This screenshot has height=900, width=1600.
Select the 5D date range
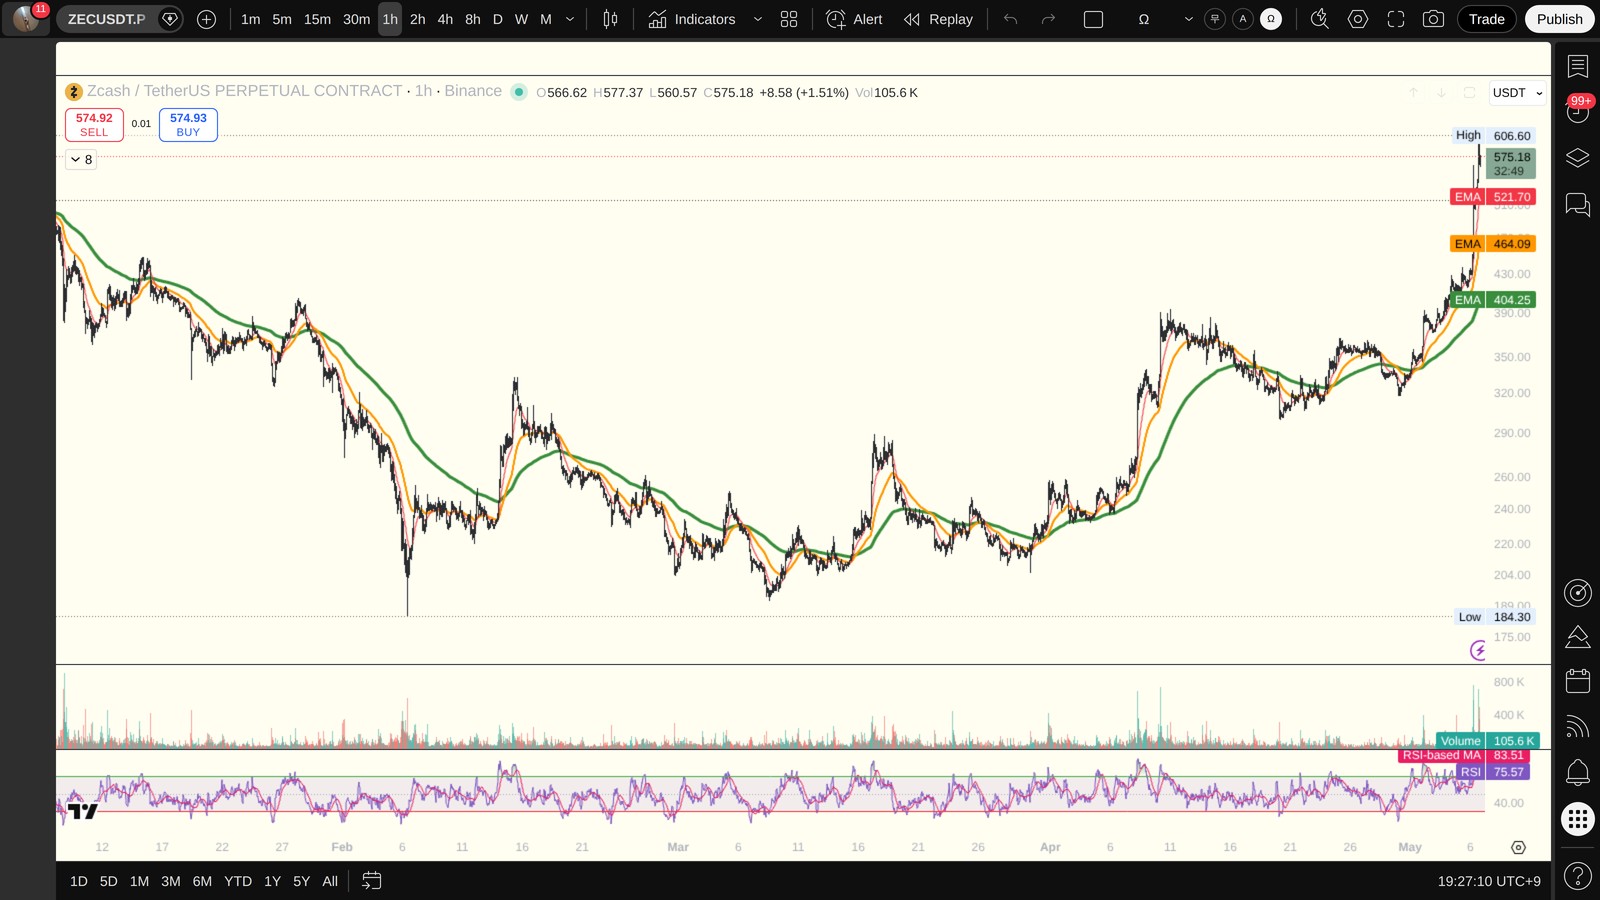click(x=109, y=881)
